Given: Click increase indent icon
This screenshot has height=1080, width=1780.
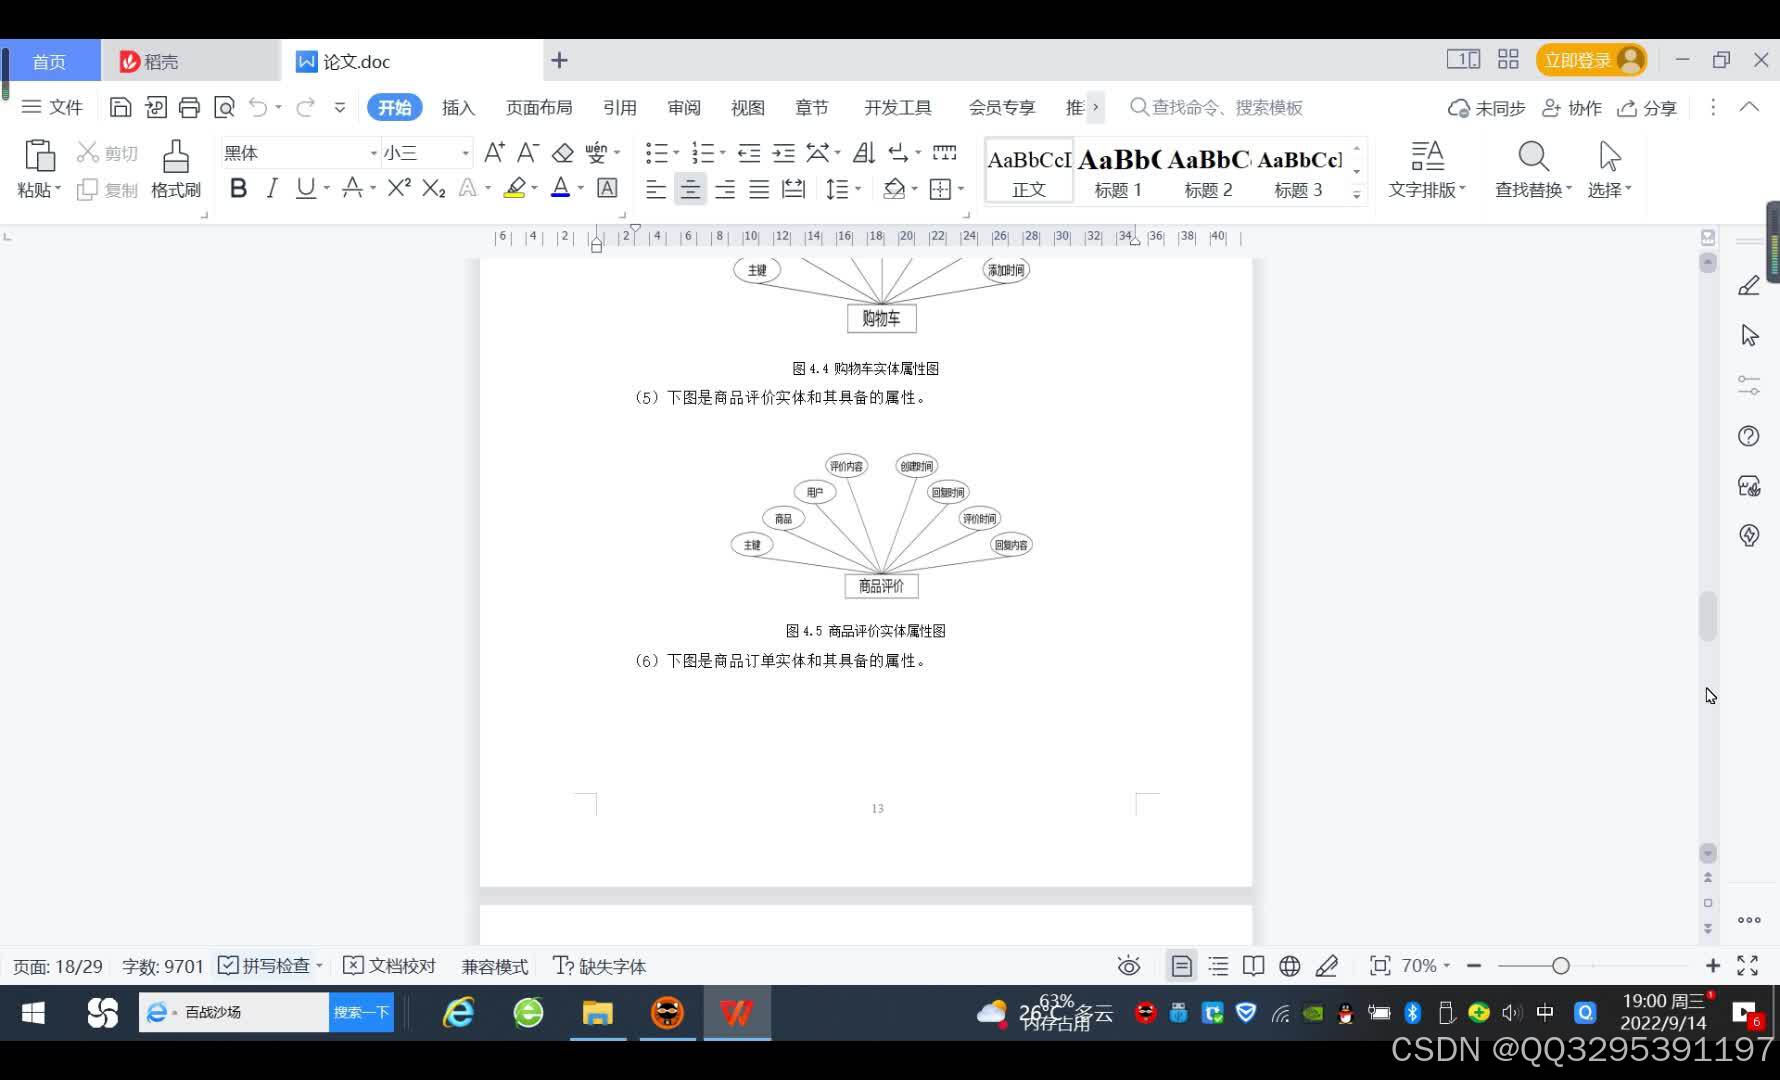Looking at the screenshot, I should tap(784, 152).
